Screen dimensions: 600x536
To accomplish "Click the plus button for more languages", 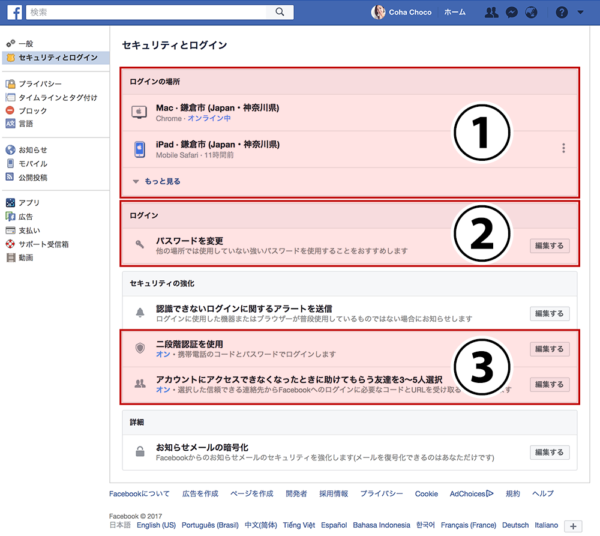I will [573, 526].
